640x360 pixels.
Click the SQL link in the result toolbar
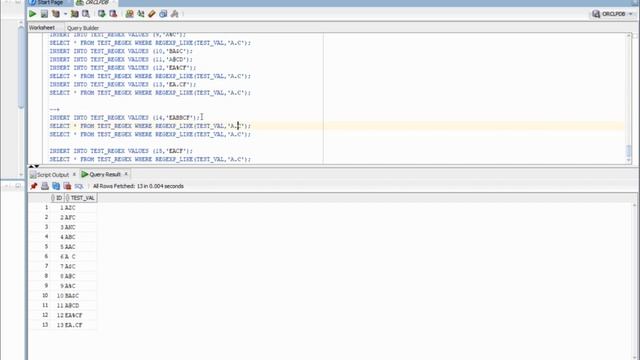click(79, 186)
